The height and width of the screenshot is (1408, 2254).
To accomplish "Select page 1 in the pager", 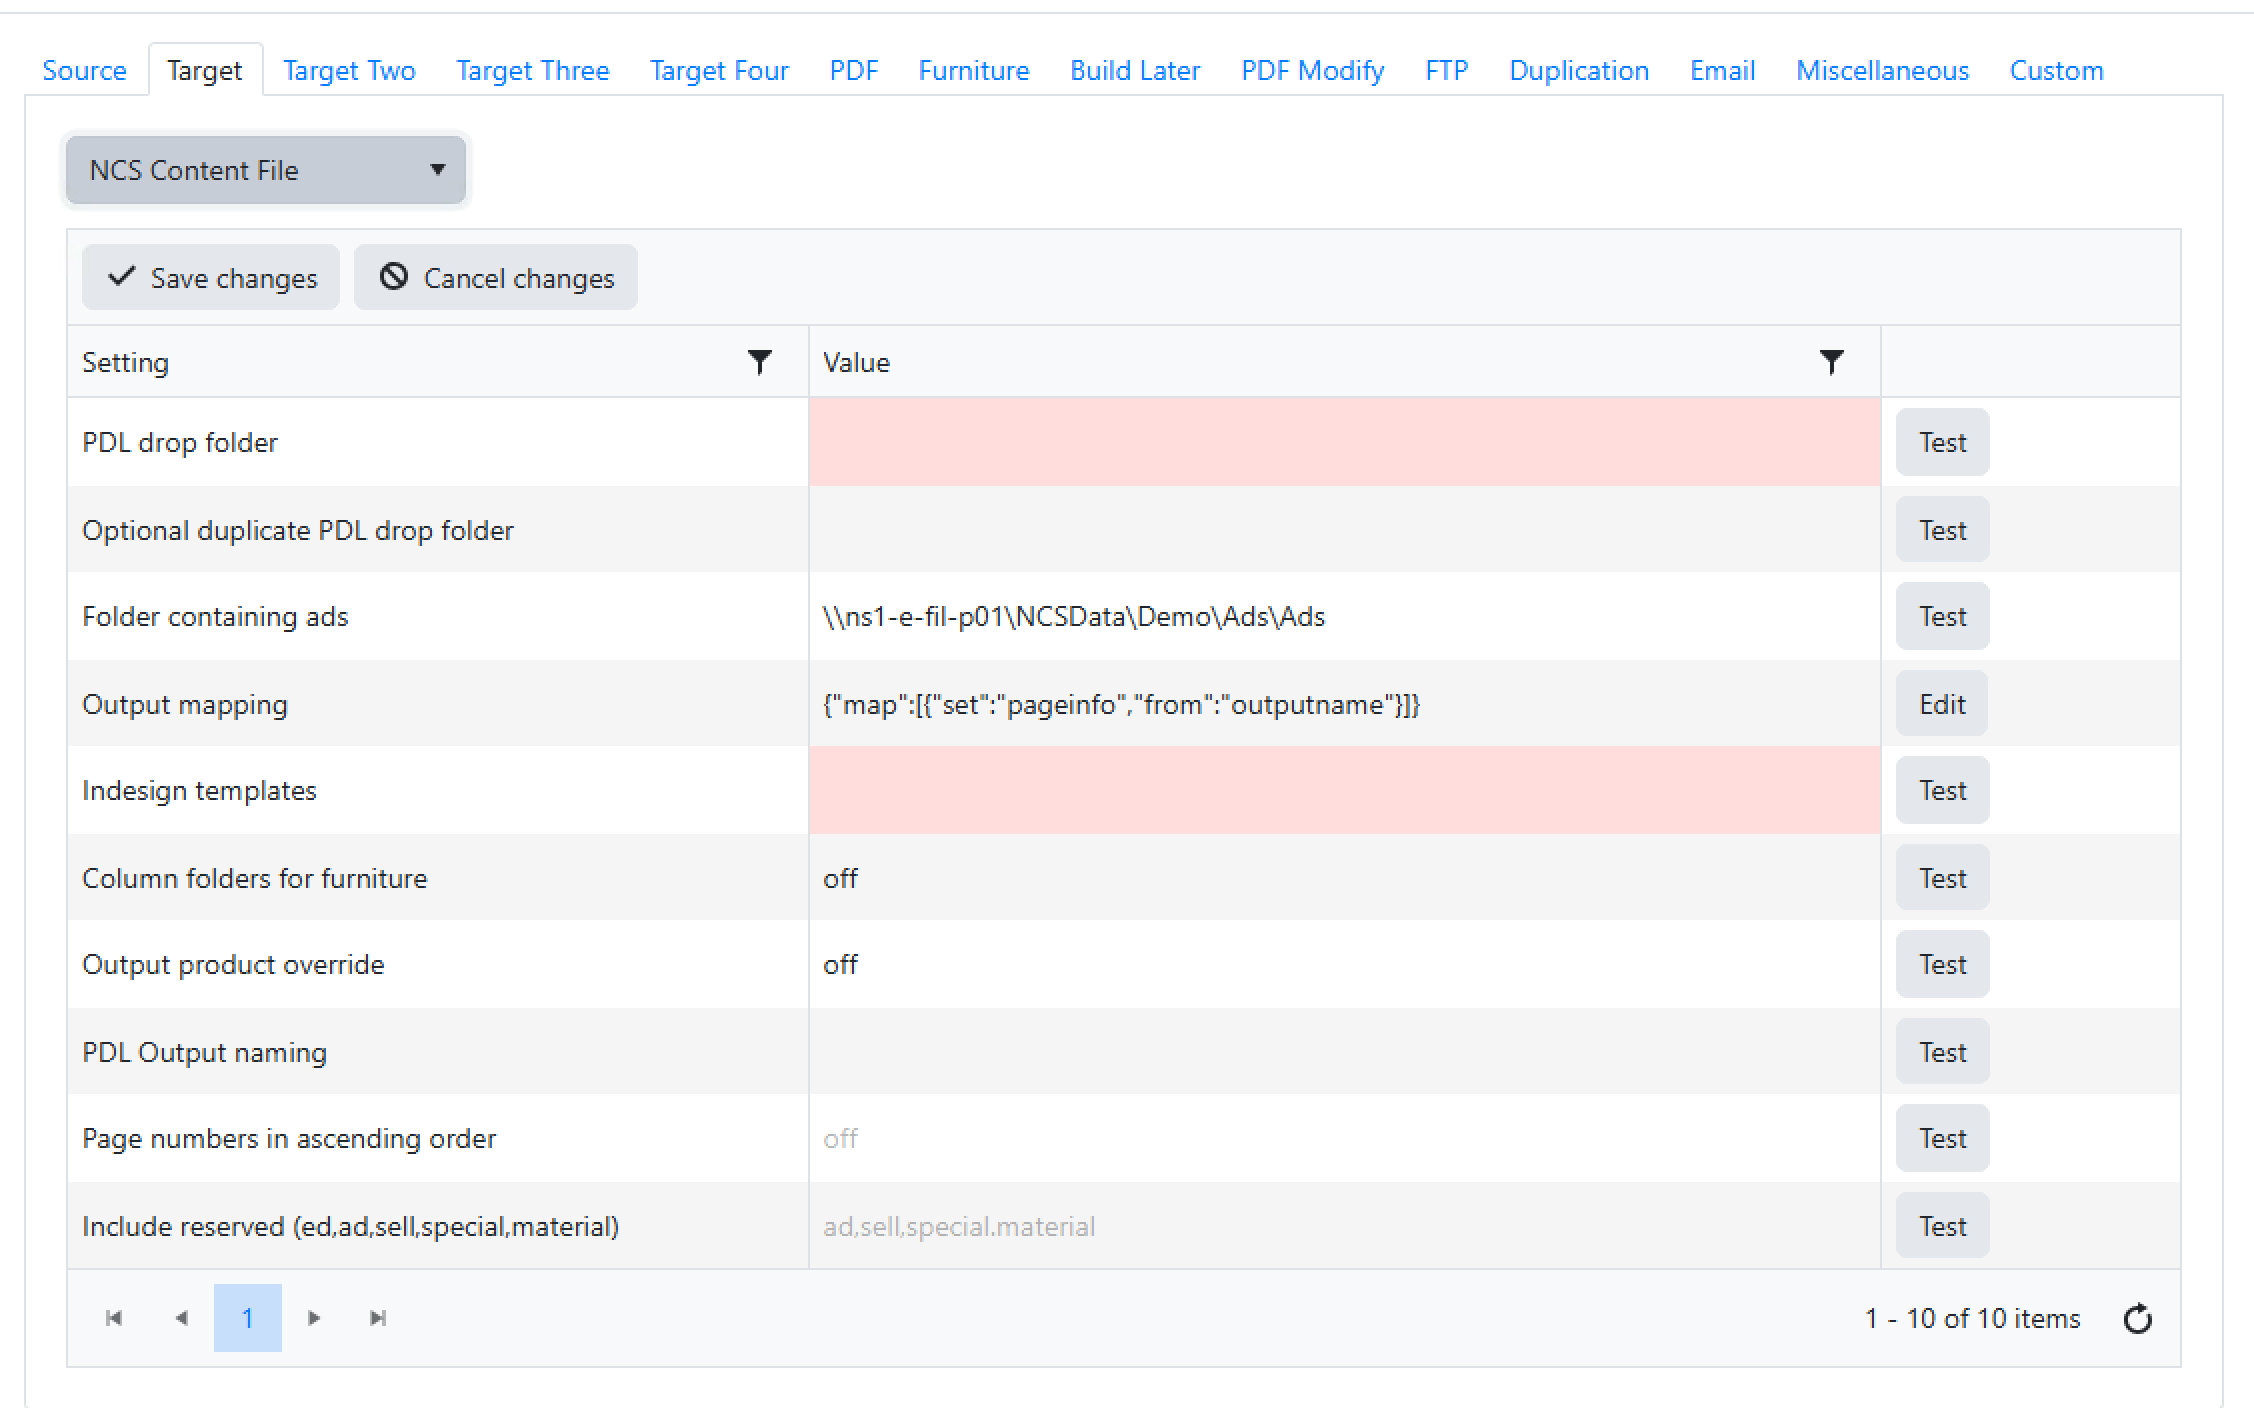I will 247,1318.
